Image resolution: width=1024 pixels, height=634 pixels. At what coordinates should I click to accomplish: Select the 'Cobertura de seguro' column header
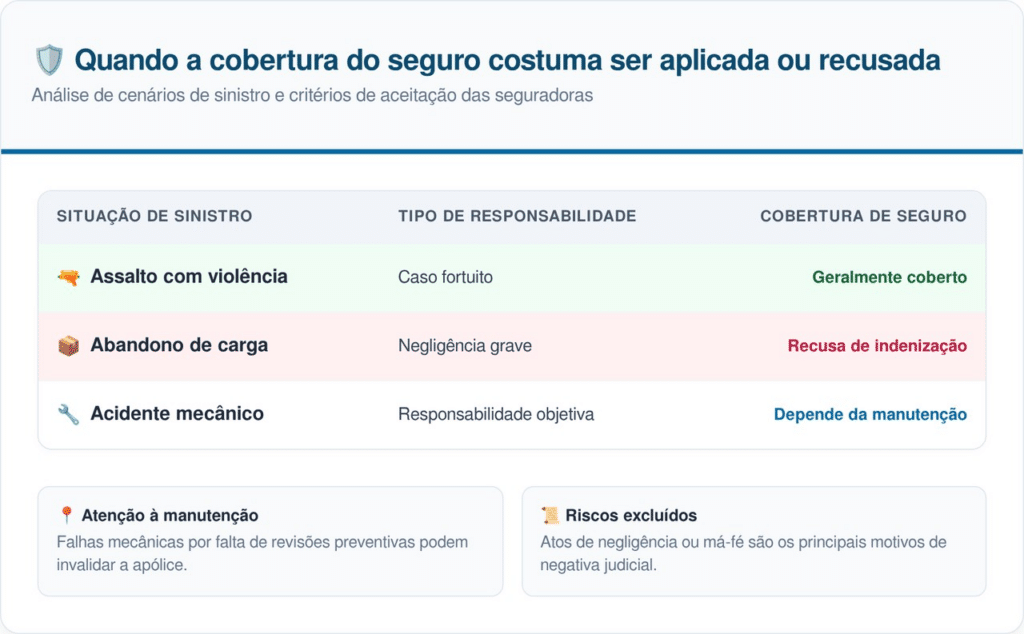(x=863, y=216)
